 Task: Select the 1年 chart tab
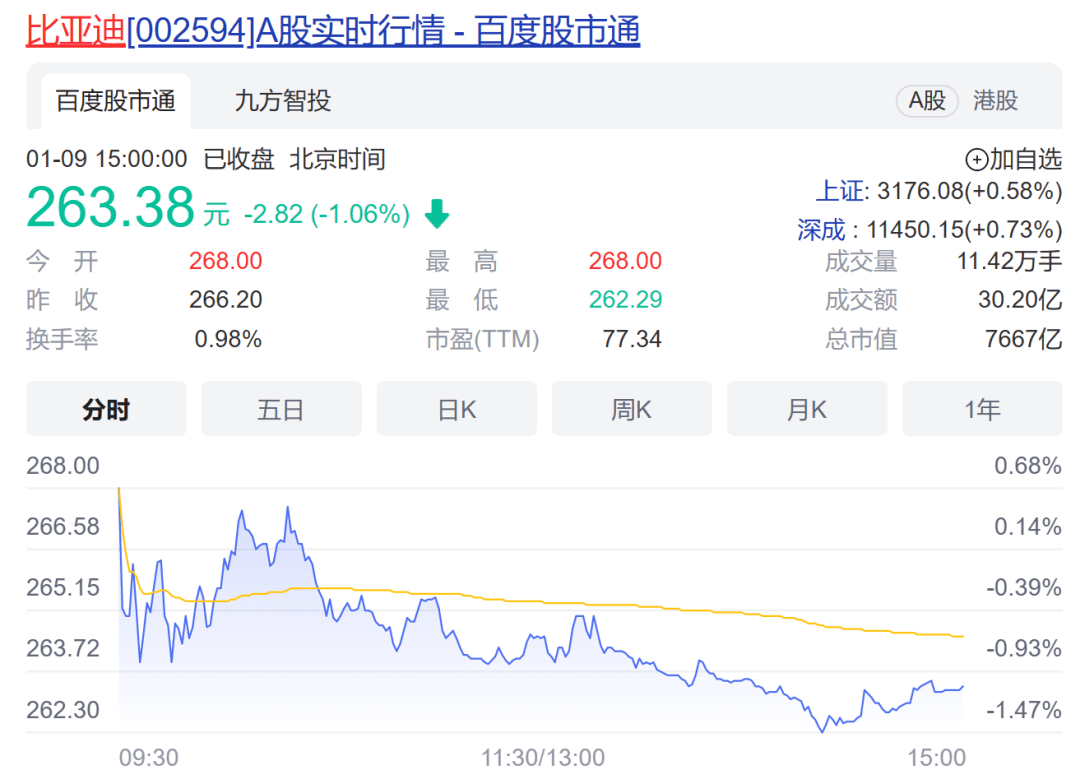point(982,409)
